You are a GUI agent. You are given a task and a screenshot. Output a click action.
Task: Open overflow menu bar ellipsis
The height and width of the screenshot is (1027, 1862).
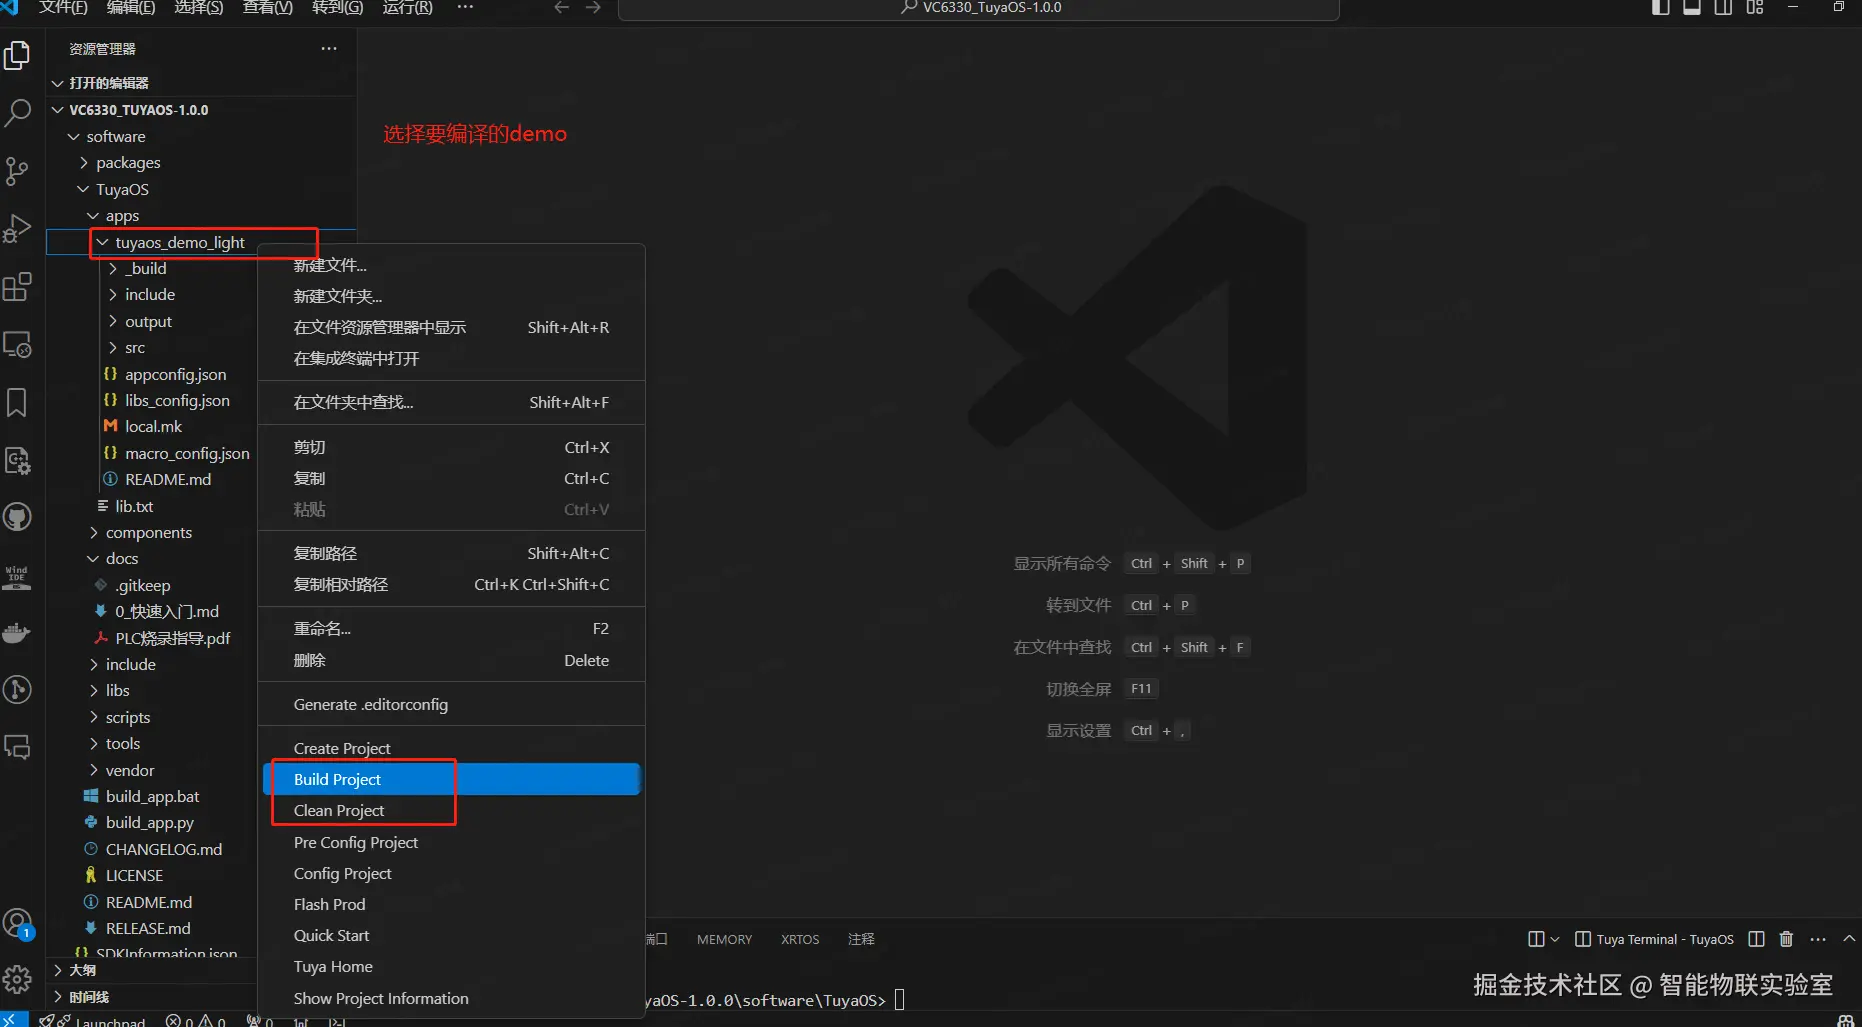(x=465, y=8)
